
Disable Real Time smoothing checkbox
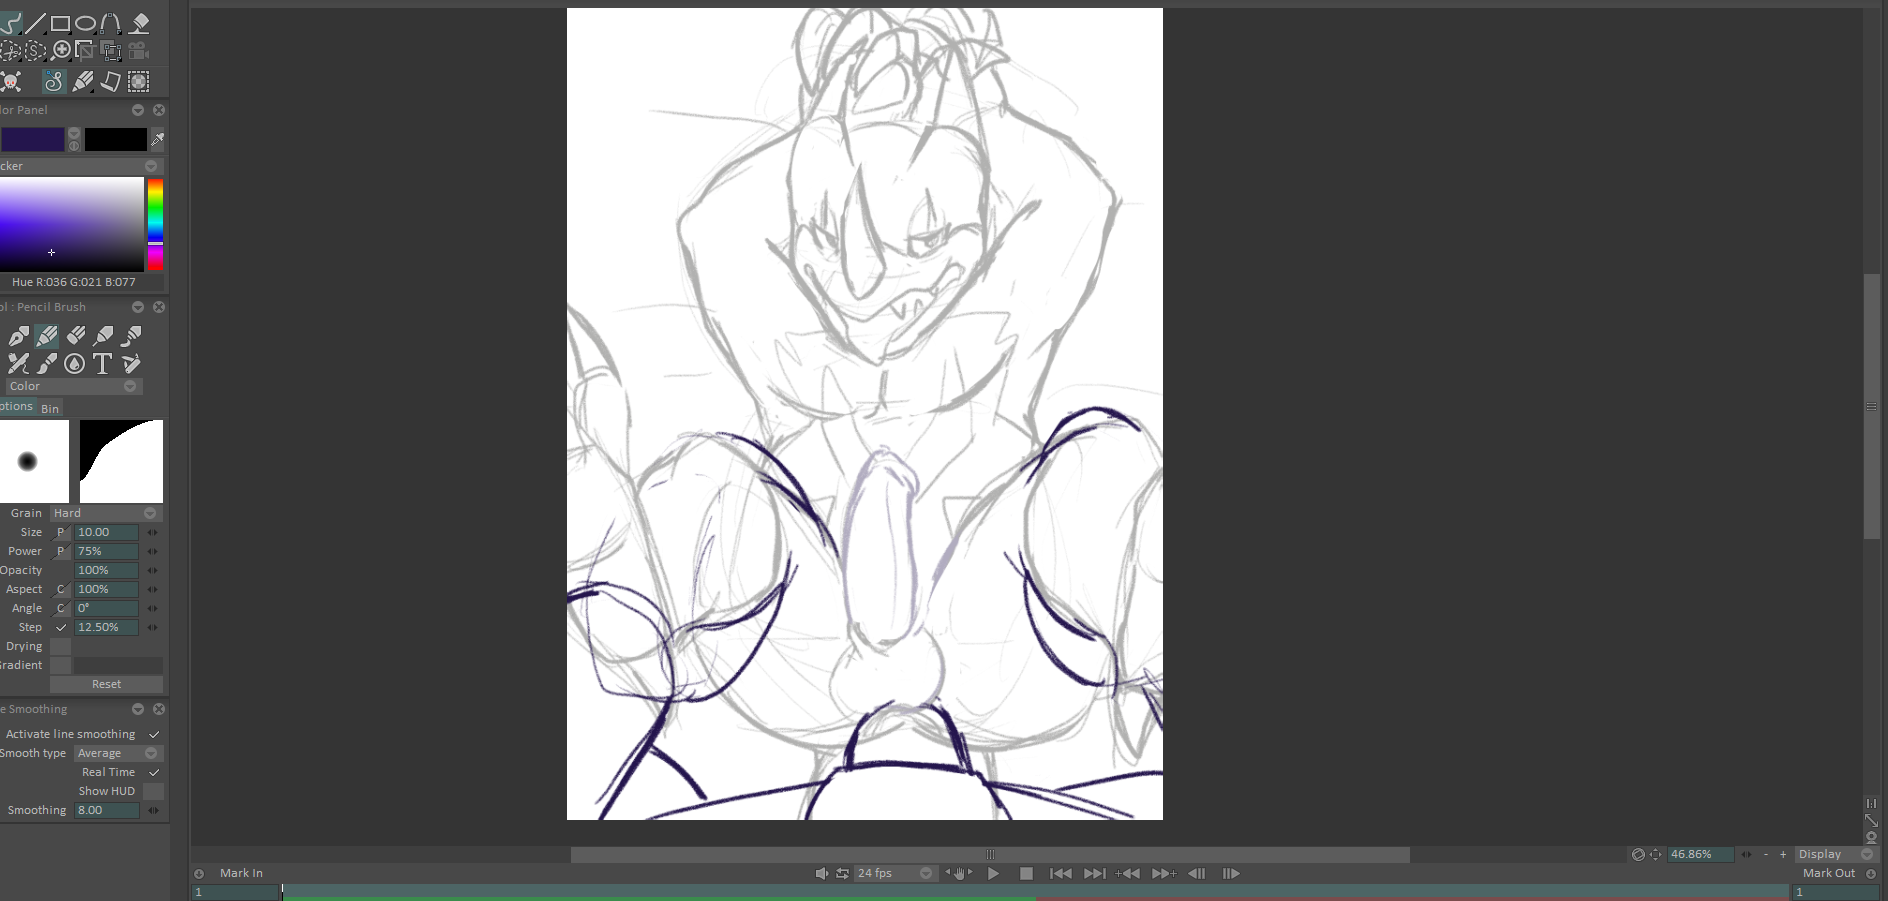tap(154, 772)
